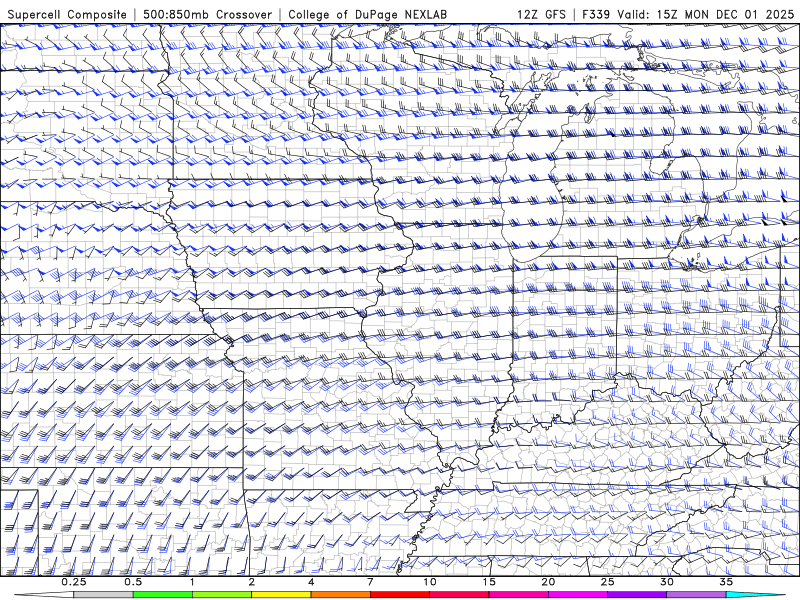Click the 'Valid: 15Z MON DEC 01 2025' text
Screen dimensions: 800x600
point(706,14)
